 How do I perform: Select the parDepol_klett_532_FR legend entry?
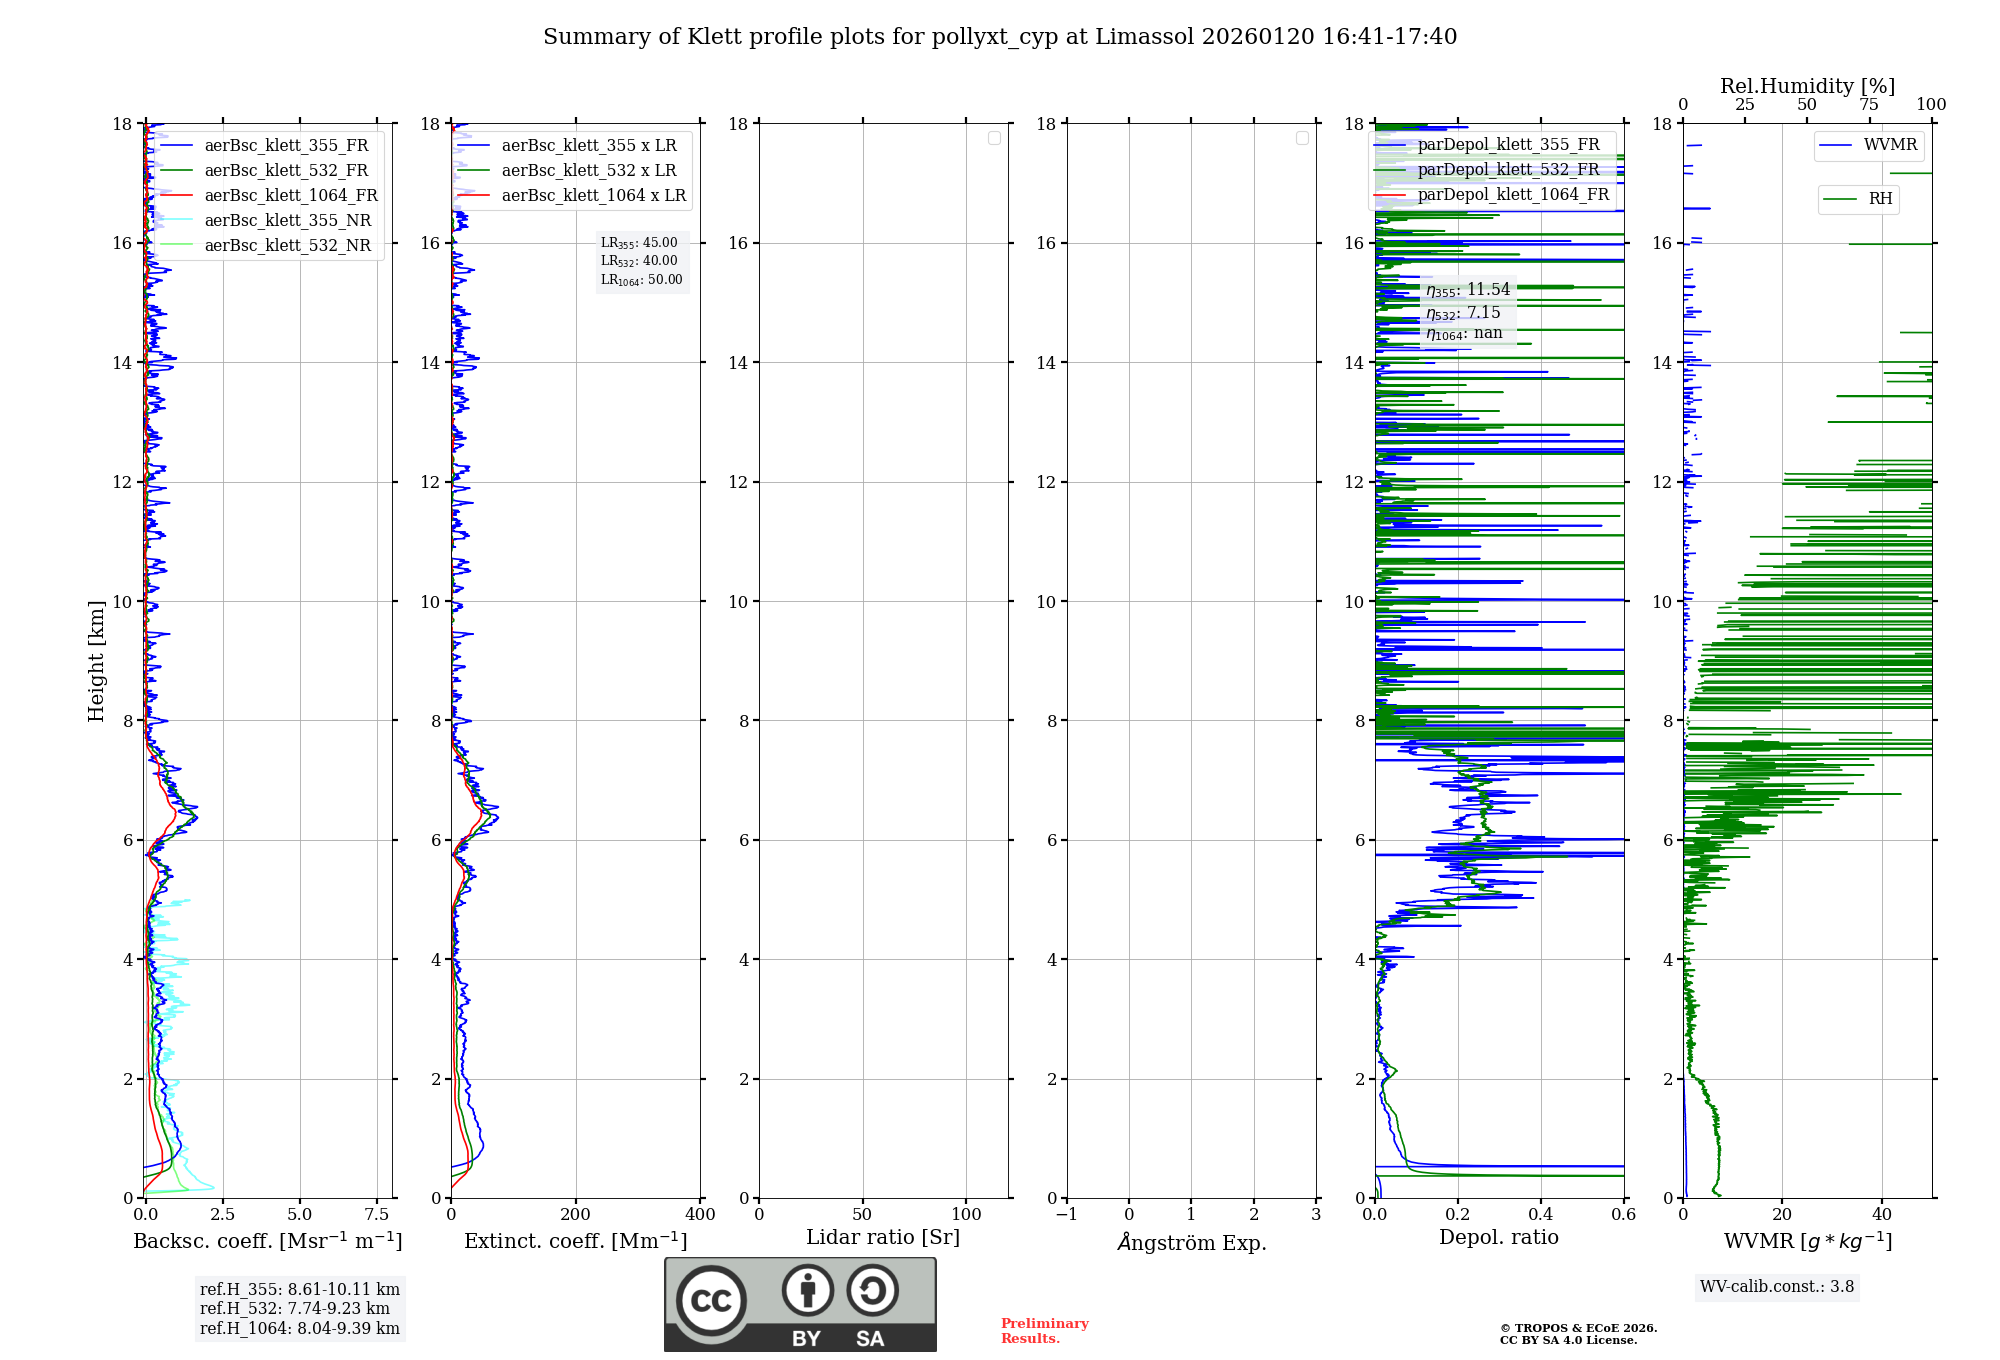(x=1508, y=169)
